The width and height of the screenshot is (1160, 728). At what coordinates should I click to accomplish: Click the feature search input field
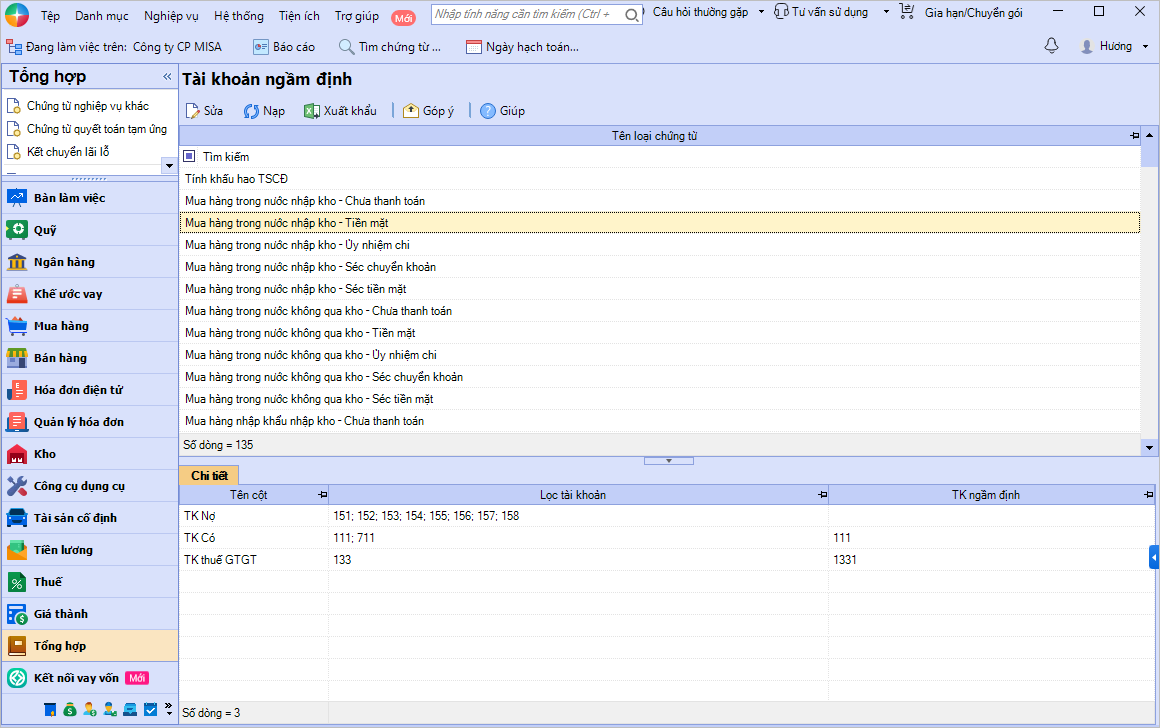pos(528,15)
